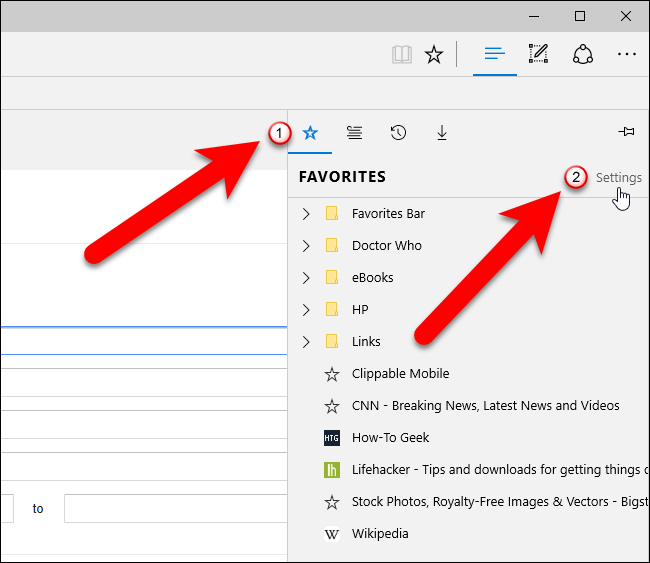
Task: Open the Favorites Settings link
Action: tap(618, 178)
